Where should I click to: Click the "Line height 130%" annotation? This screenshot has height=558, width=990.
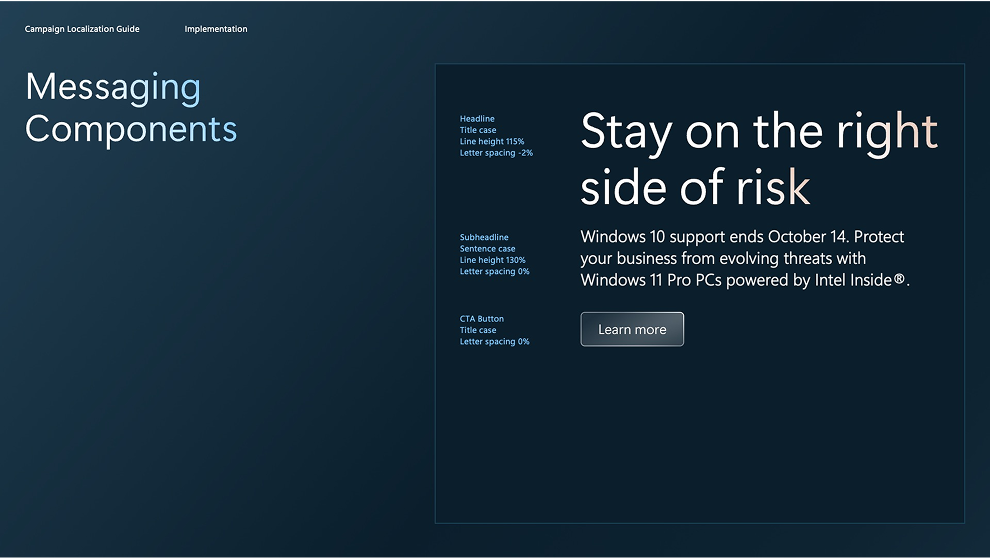[x=492, y=260]
